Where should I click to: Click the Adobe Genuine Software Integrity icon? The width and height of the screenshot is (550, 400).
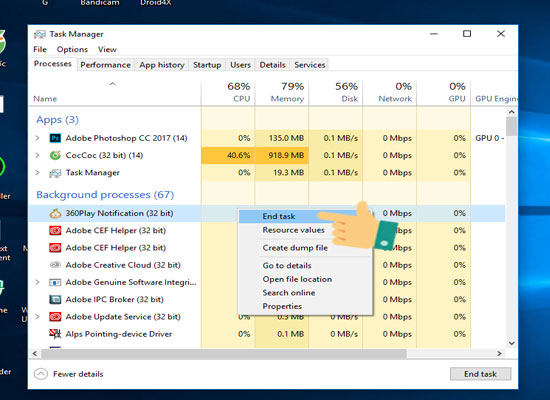tap(55, 282)
